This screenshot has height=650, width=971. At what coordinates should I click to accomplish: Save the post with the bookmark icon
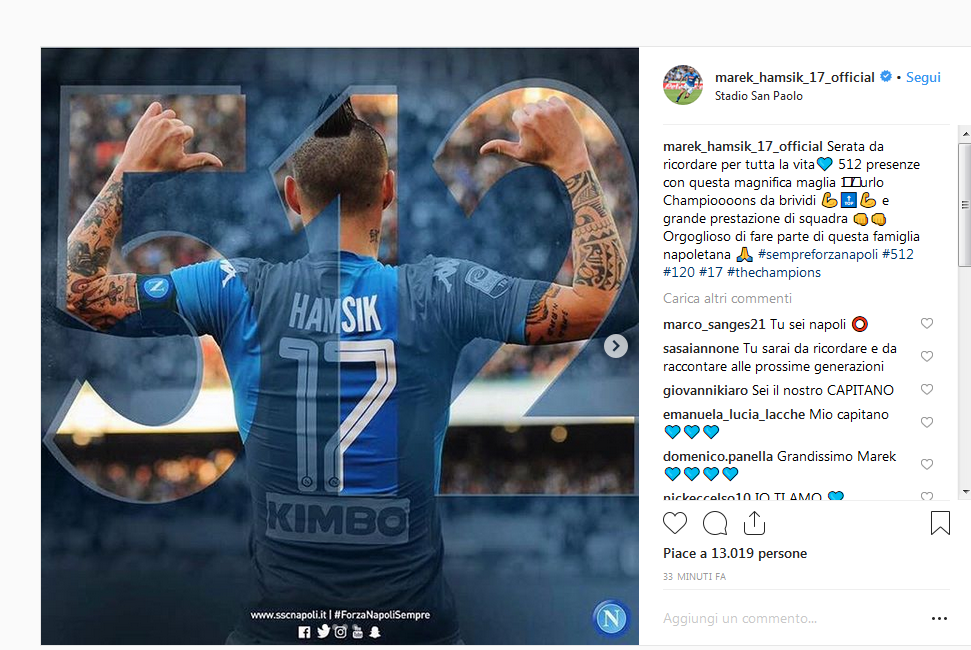click(940, 523)
